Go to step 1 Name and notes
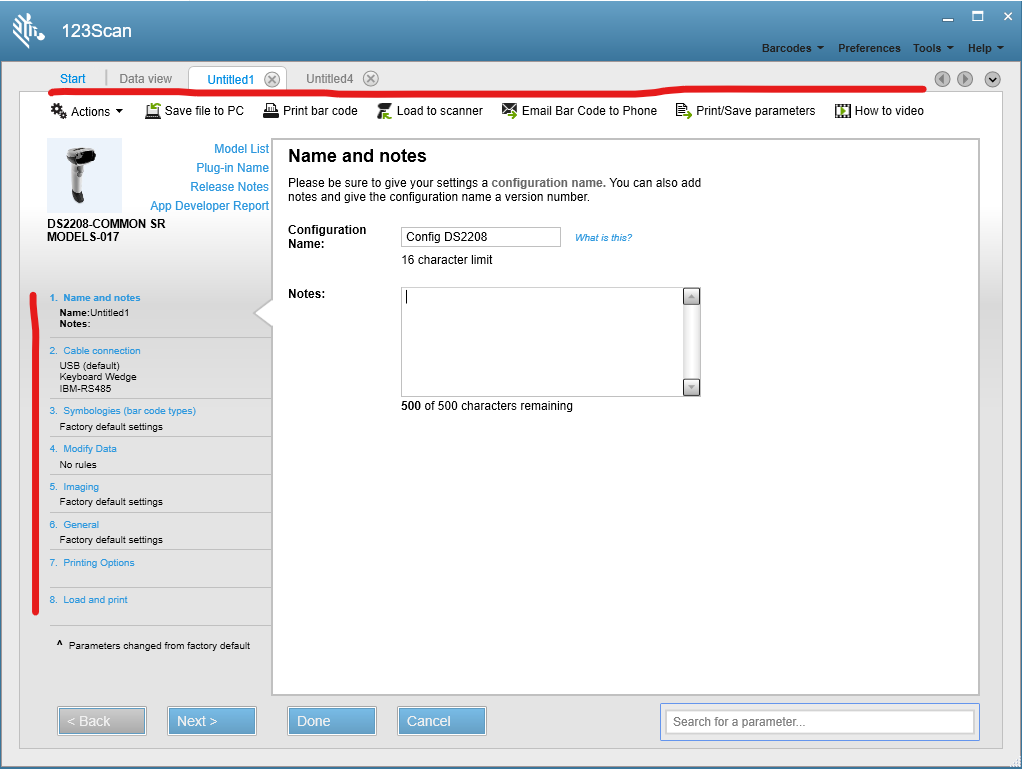Image resolution: width=1022 pixels, height=769 pixels. tap(102, 298)
